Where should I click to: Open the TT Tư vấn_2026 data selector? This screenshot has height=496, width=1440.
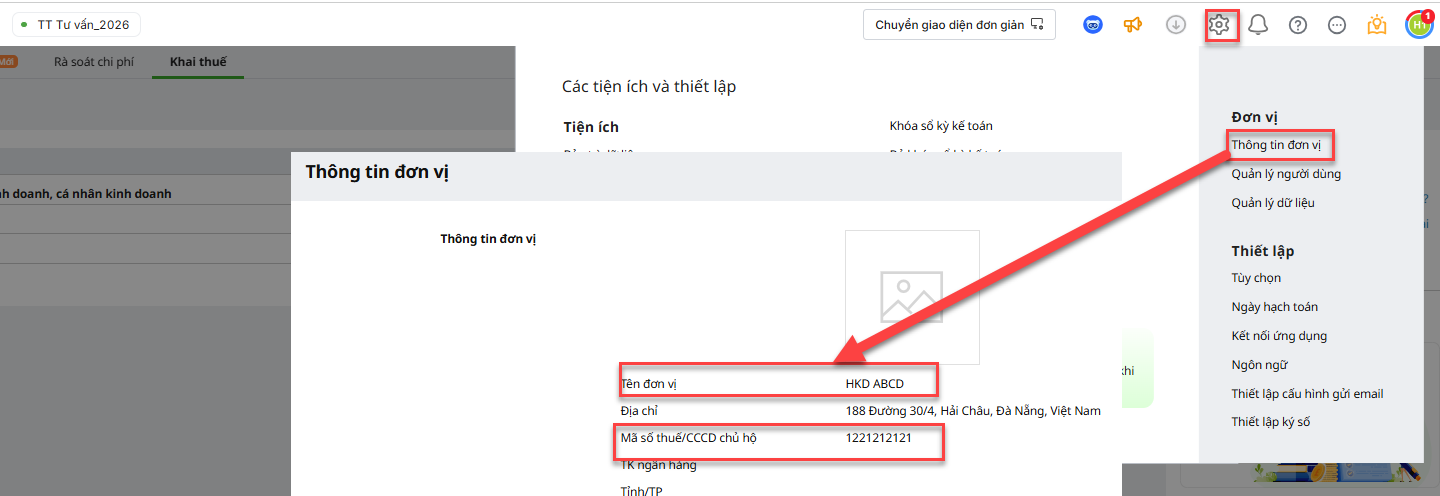click(x=75, y=25)
